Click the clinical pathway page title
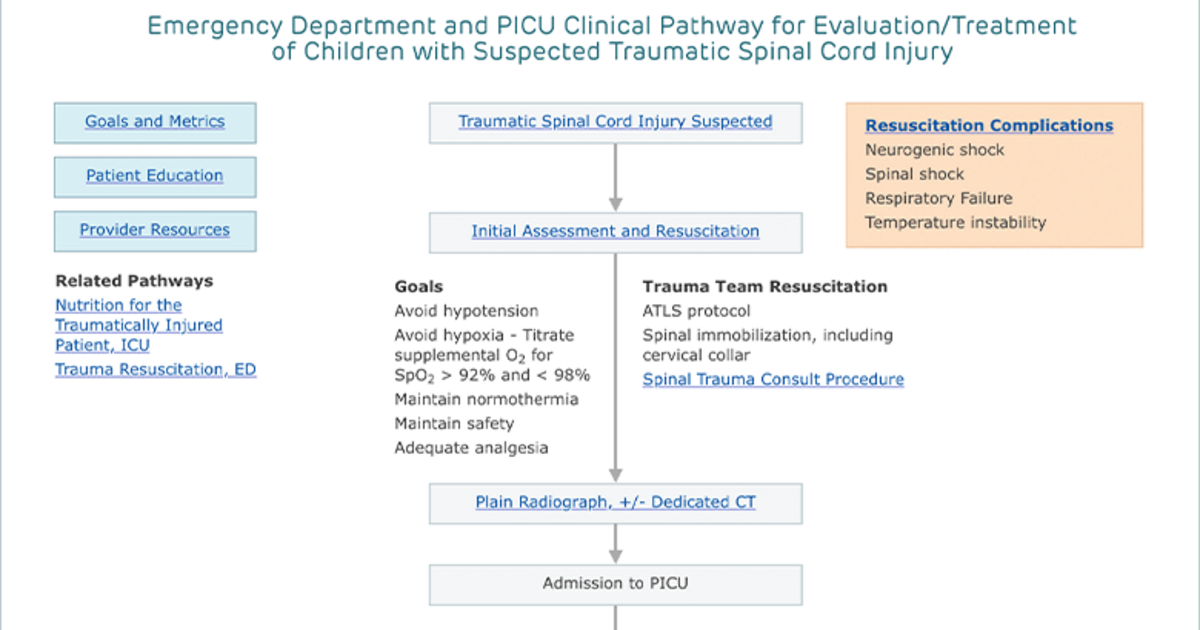 click(x=613, y=38)
